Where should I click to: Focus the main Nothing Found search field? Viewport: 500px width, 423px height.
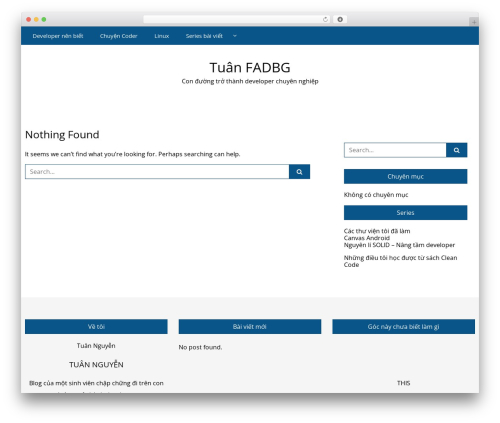[157, 172]
